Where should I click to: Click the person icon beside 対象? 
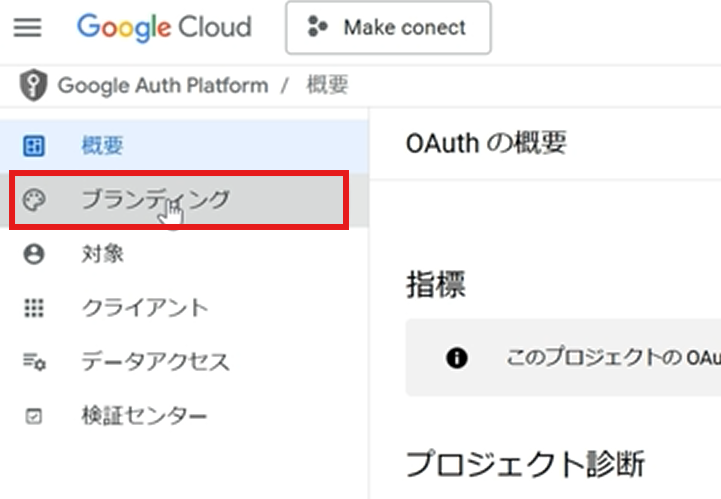(34, 254)
